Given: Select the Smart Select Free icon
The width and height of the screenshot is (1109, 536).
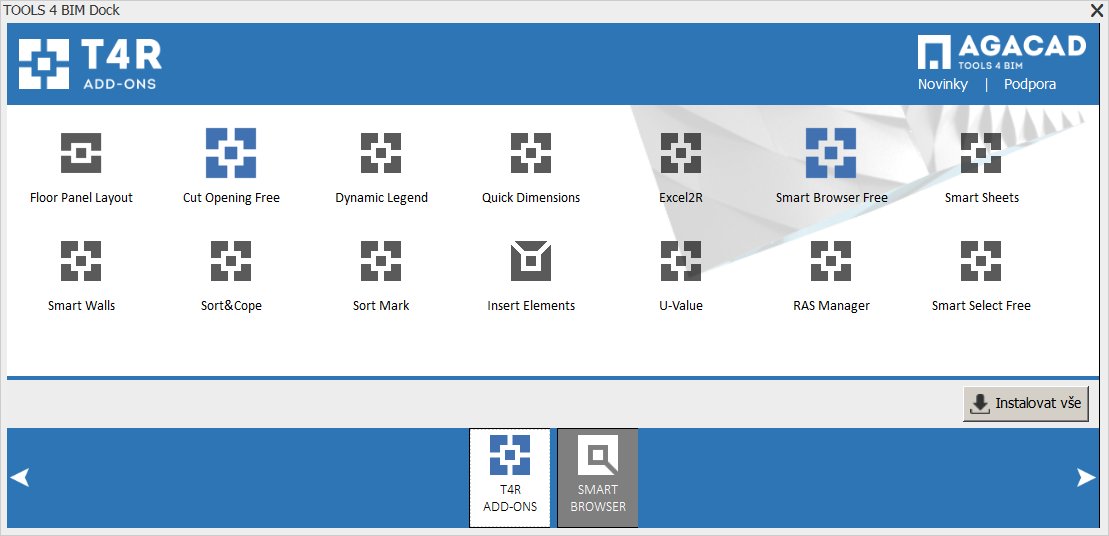Looking at the screenshot, I should (980, 261).
